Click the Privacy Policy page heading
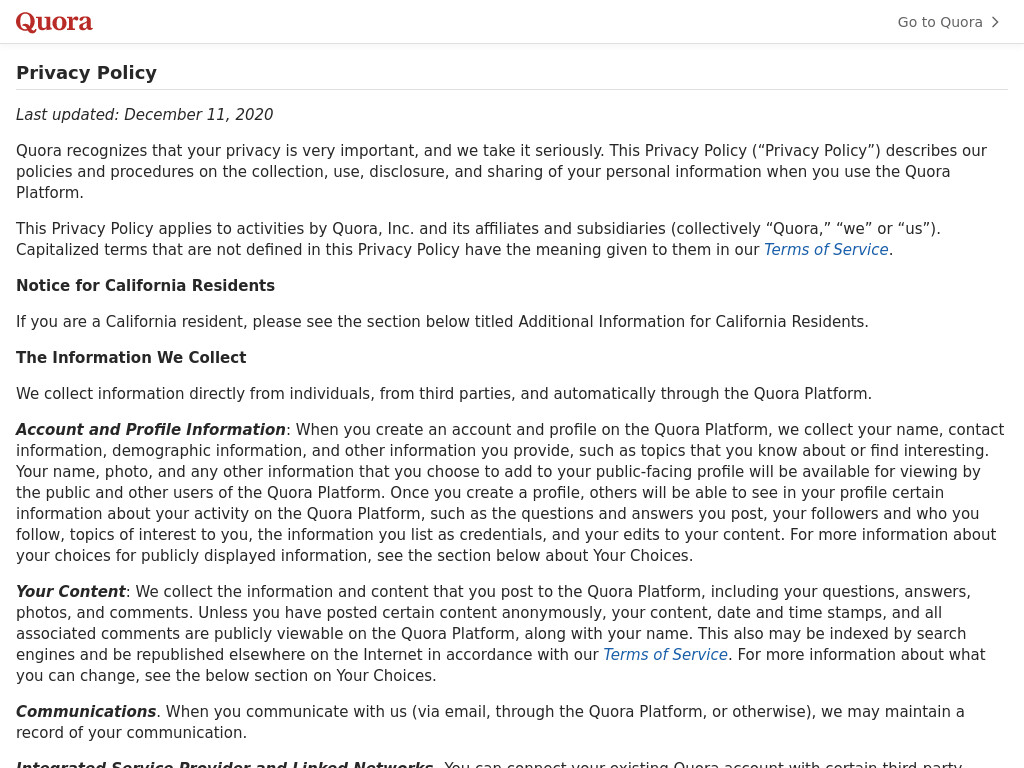 (86, 72)
